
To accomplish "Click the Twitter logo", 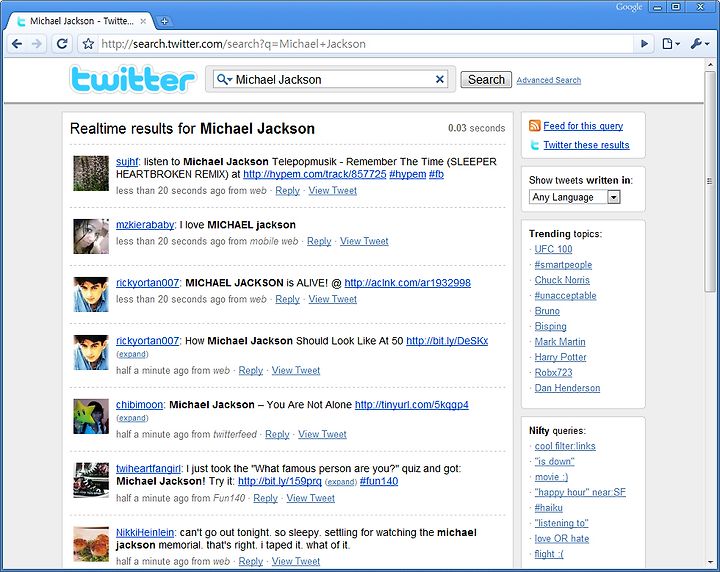I will tap(133, 79).
